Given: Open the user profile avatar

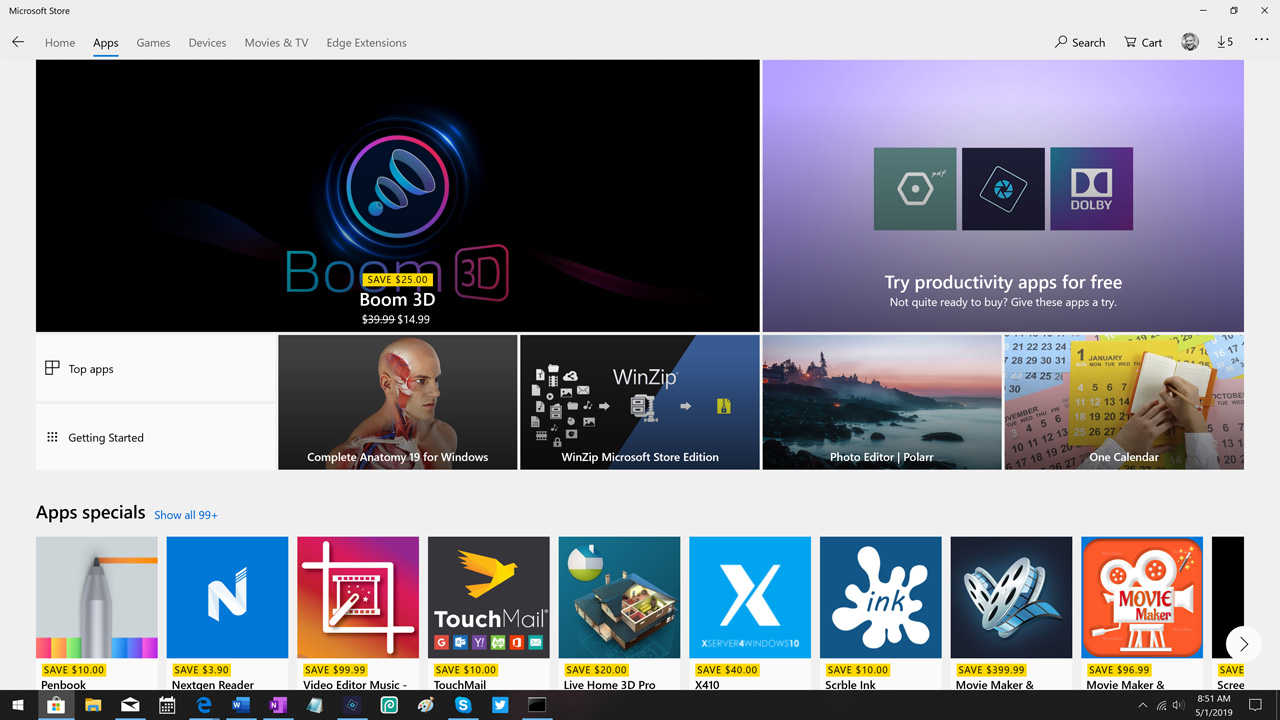Looking at the screenshot, I should tap(1190, 42).
